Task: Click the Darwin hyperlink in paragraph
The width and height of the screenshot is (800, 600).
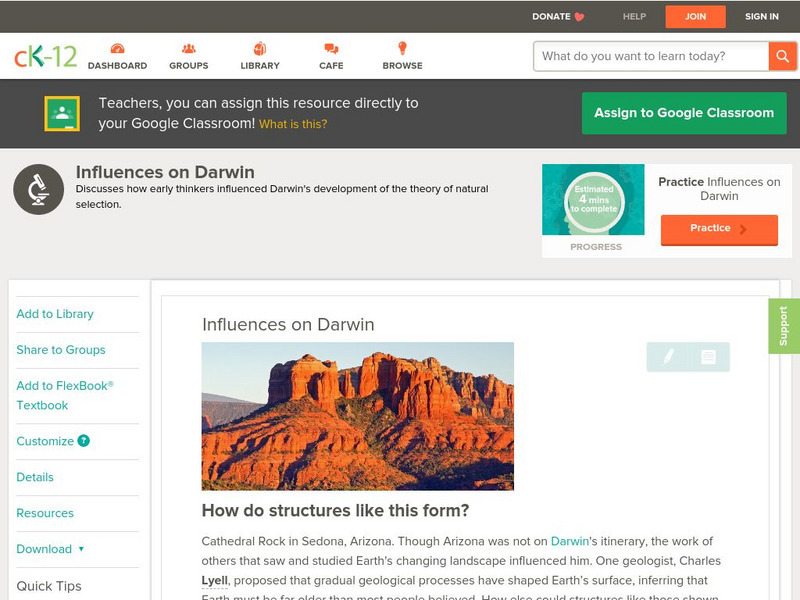Action: click(x=570, y=541)
